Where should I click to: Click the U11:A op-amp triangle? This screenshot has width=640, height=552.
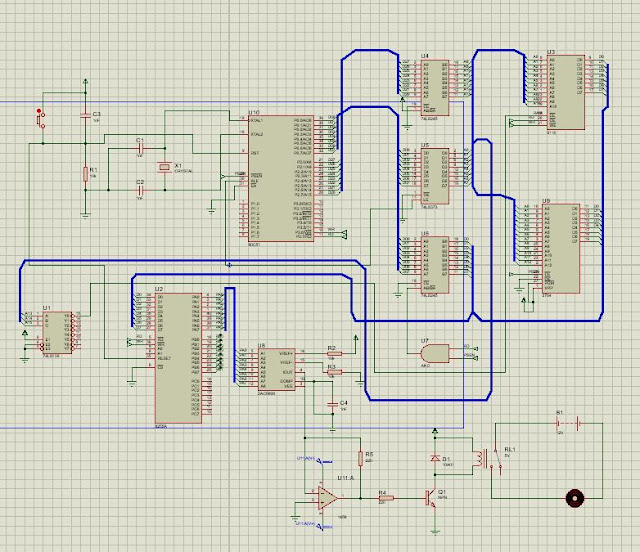click(327, 498)
